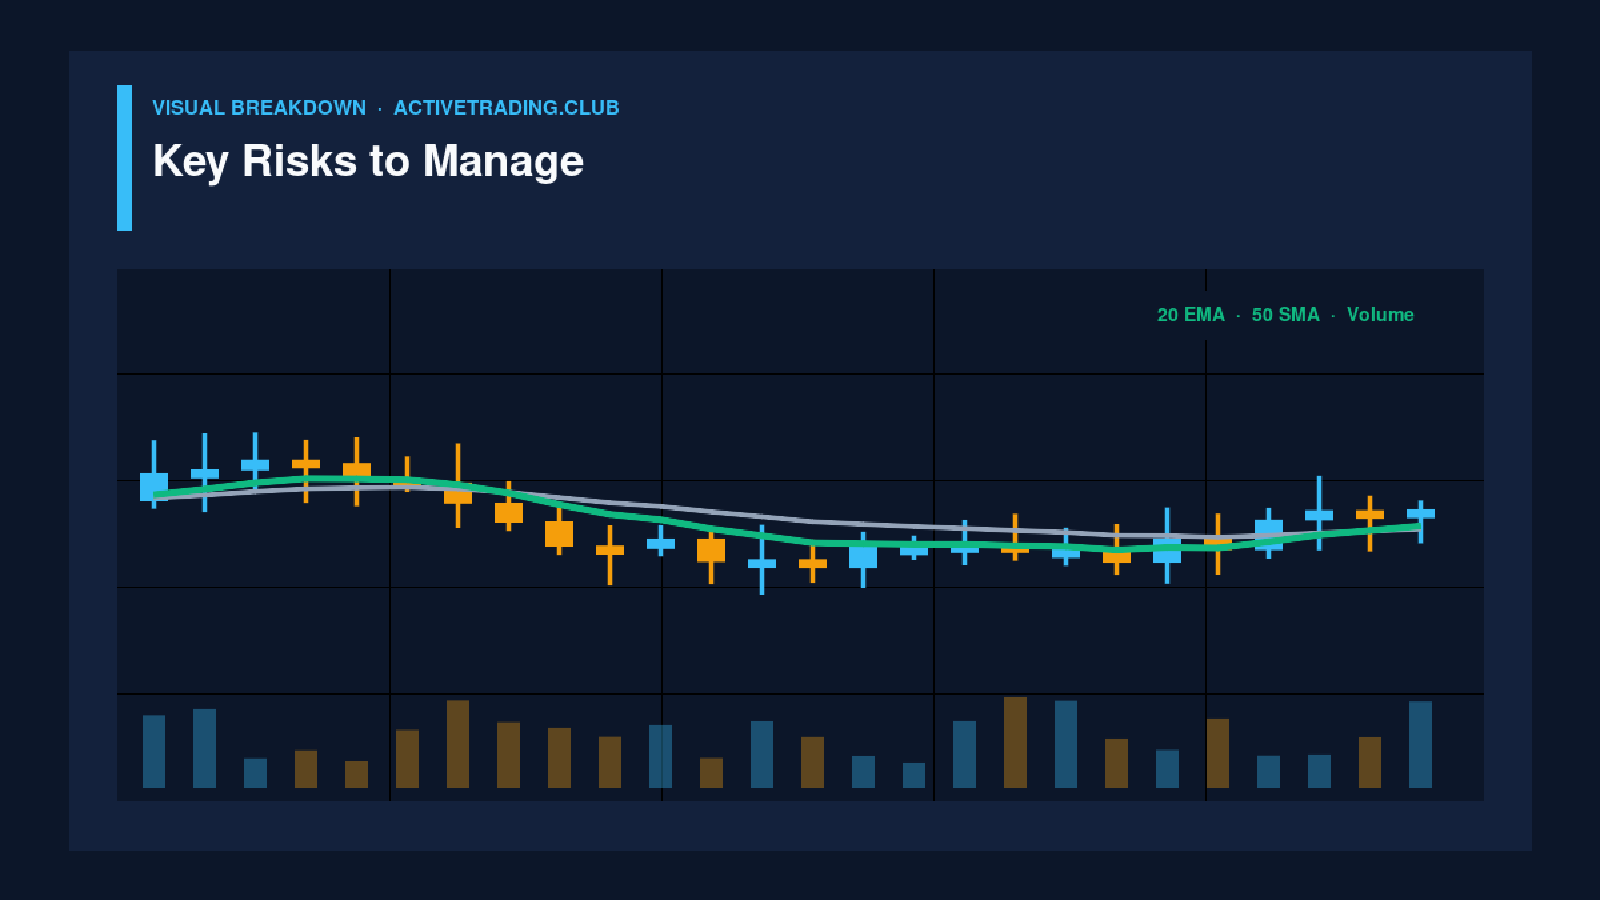This screenshot has width=1600, height=900.
Task: Click the first blue candlestick
Action: (154, 475)
